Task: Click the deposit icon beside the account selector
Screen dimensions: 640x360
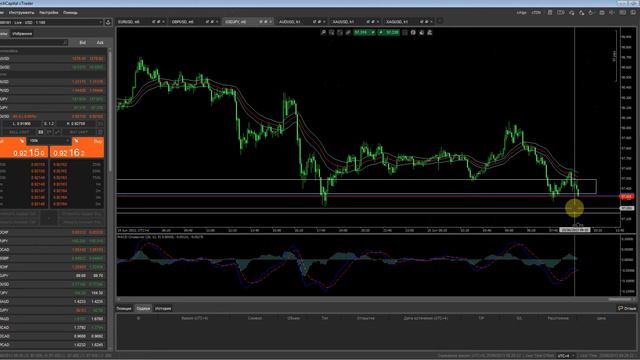Action: click(x=108, y=22)
